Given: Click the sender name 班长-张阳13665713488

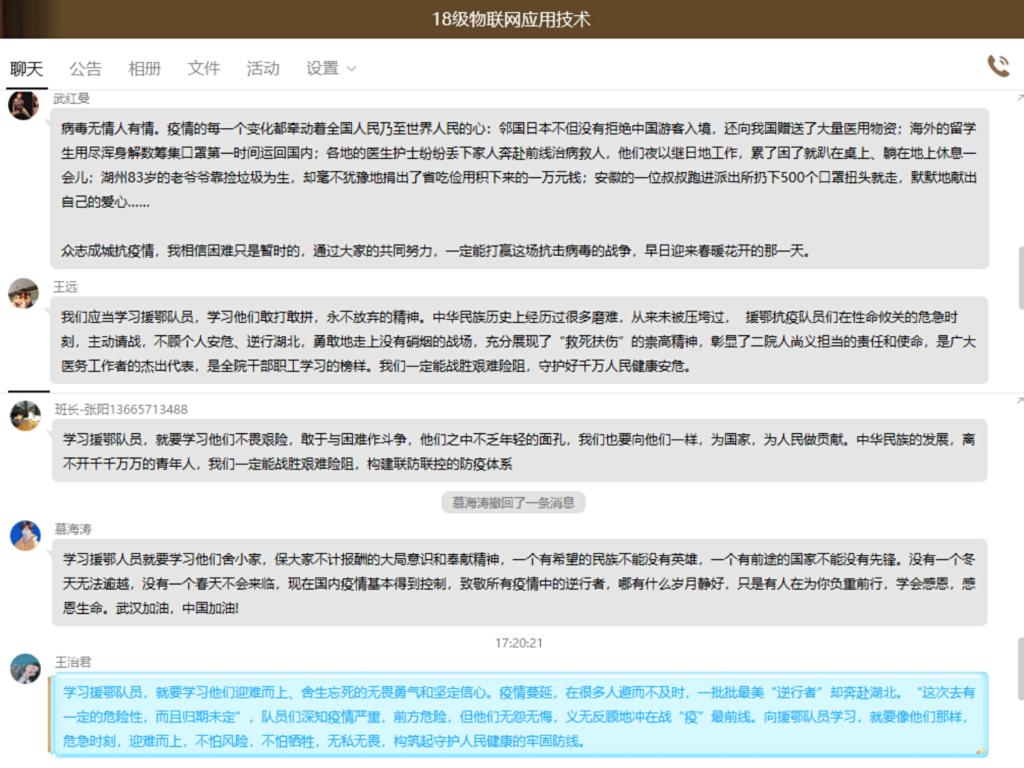Looking at the screenshot, I should click(121, 409).
